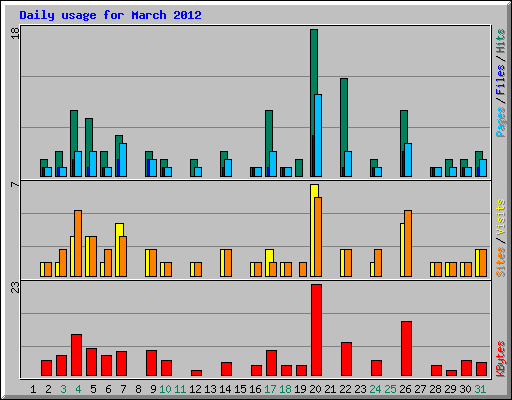Viewport: 512px width, 400px height.
Task: Click the 'Daily usage for March 2012' title
Action: [x=110, y=15]
